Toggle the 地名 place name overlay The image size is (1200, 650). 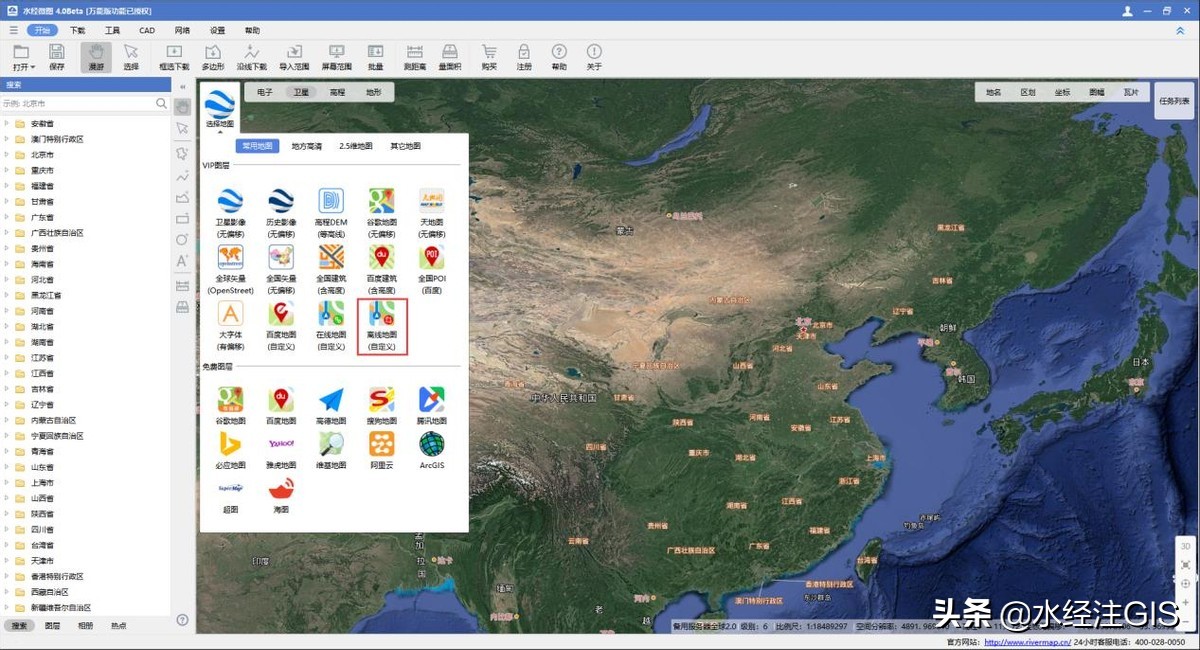pos(993,92)
